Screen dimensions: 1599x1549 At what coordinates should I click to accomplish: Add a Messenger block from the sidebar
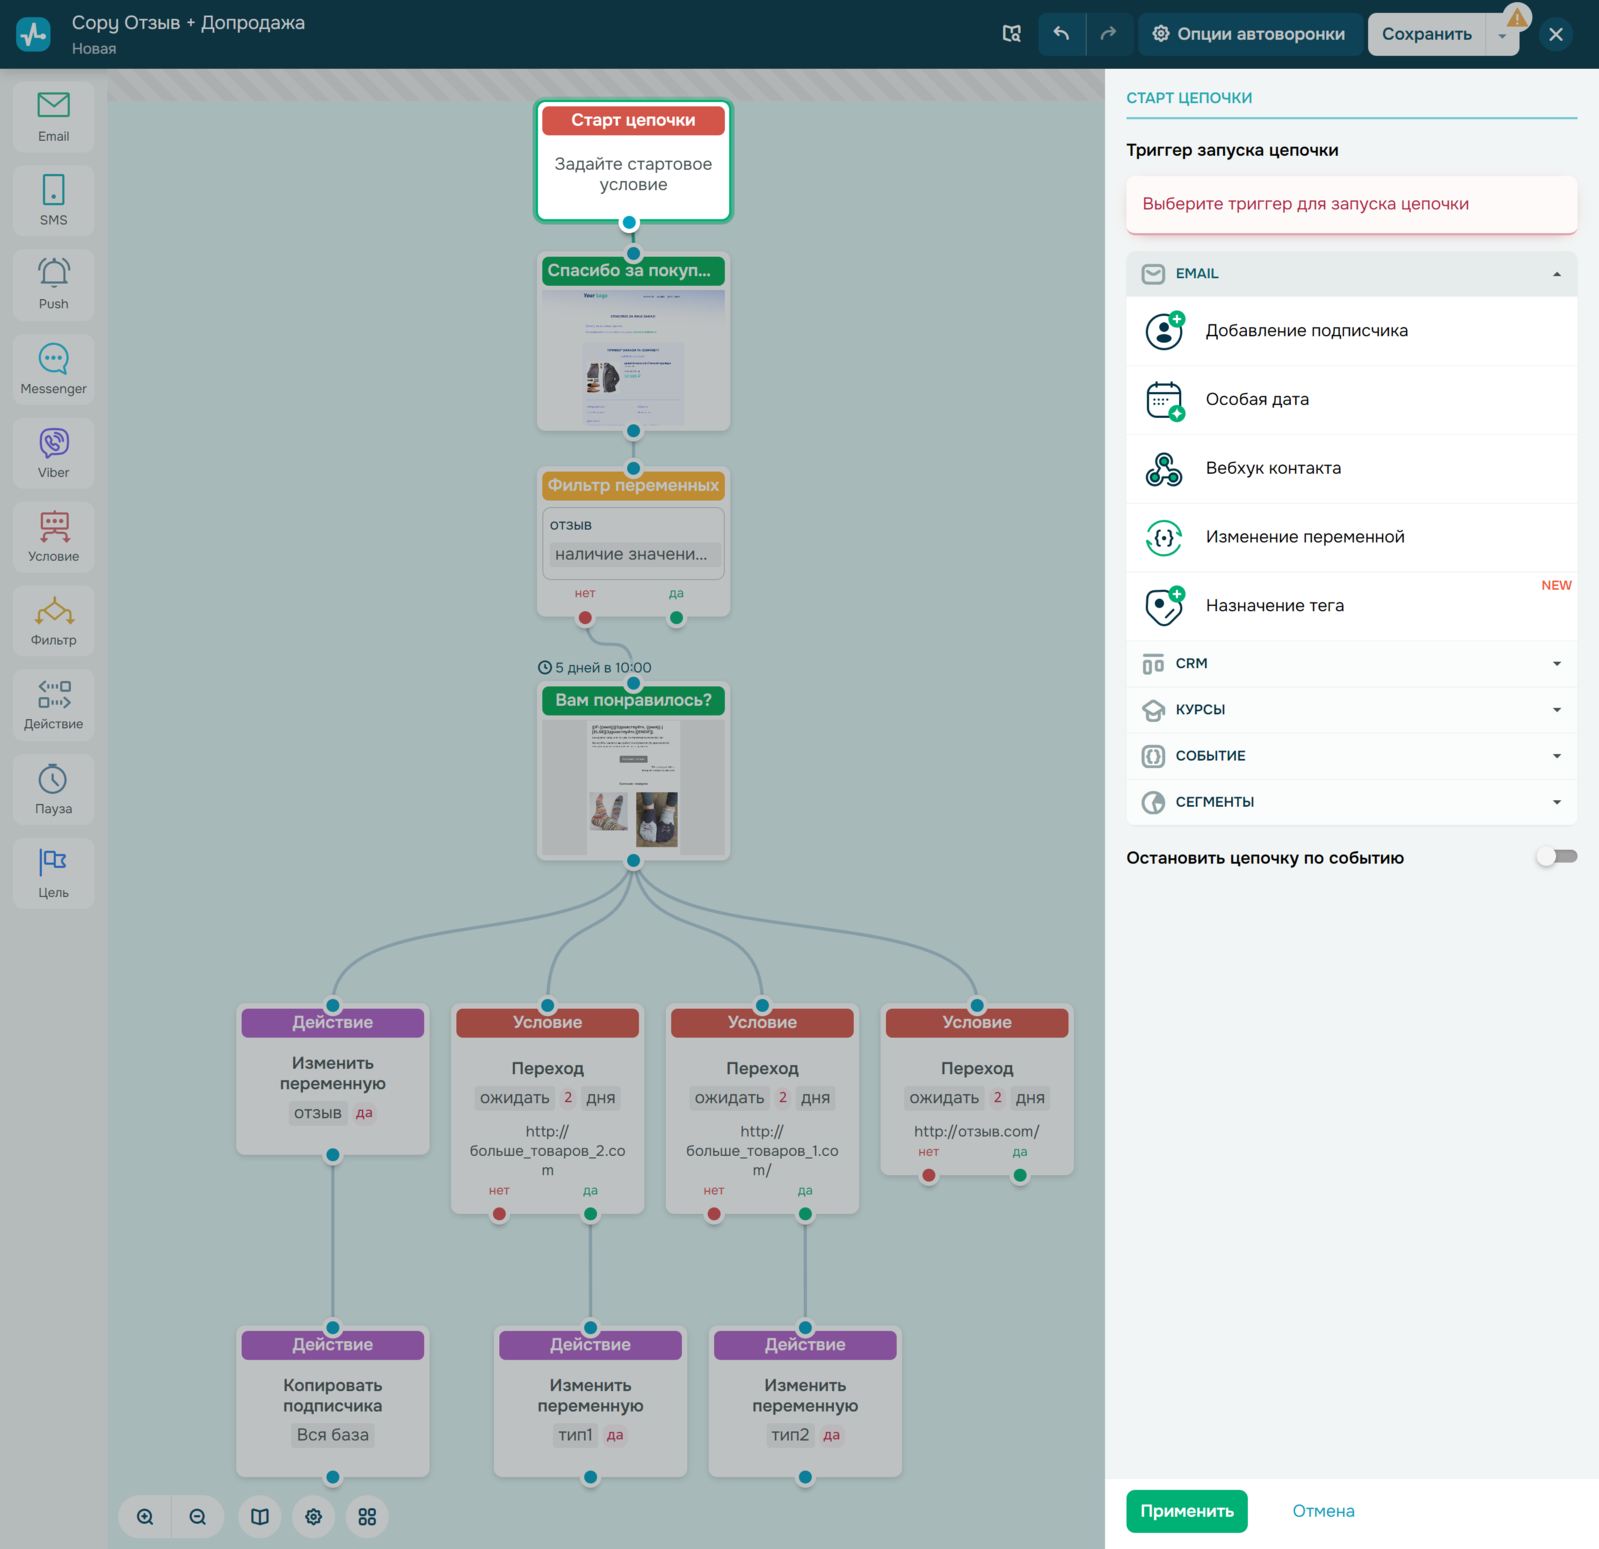pyautogui.click(x=54, y=369)
